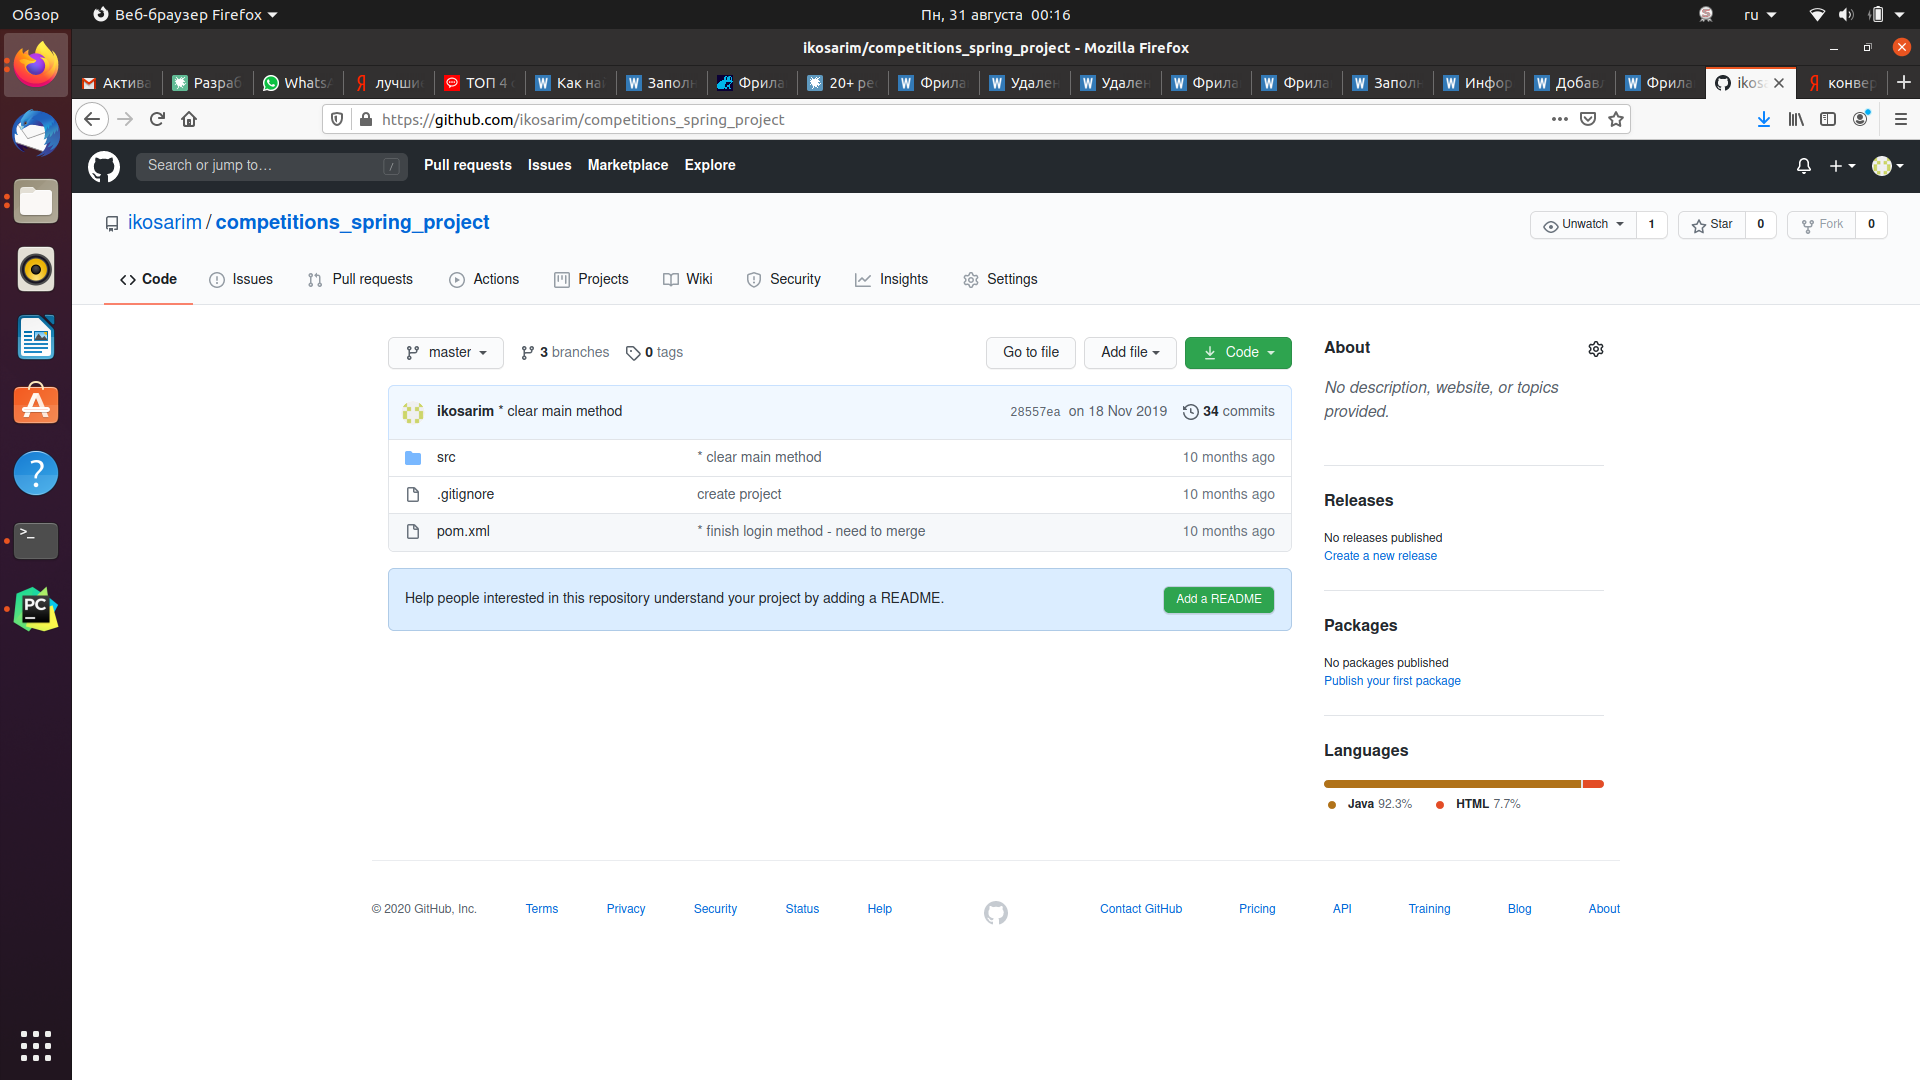Open Files from the Ubuntu dock
This screenshot has width=1920, height=1080.
(36, 201)
